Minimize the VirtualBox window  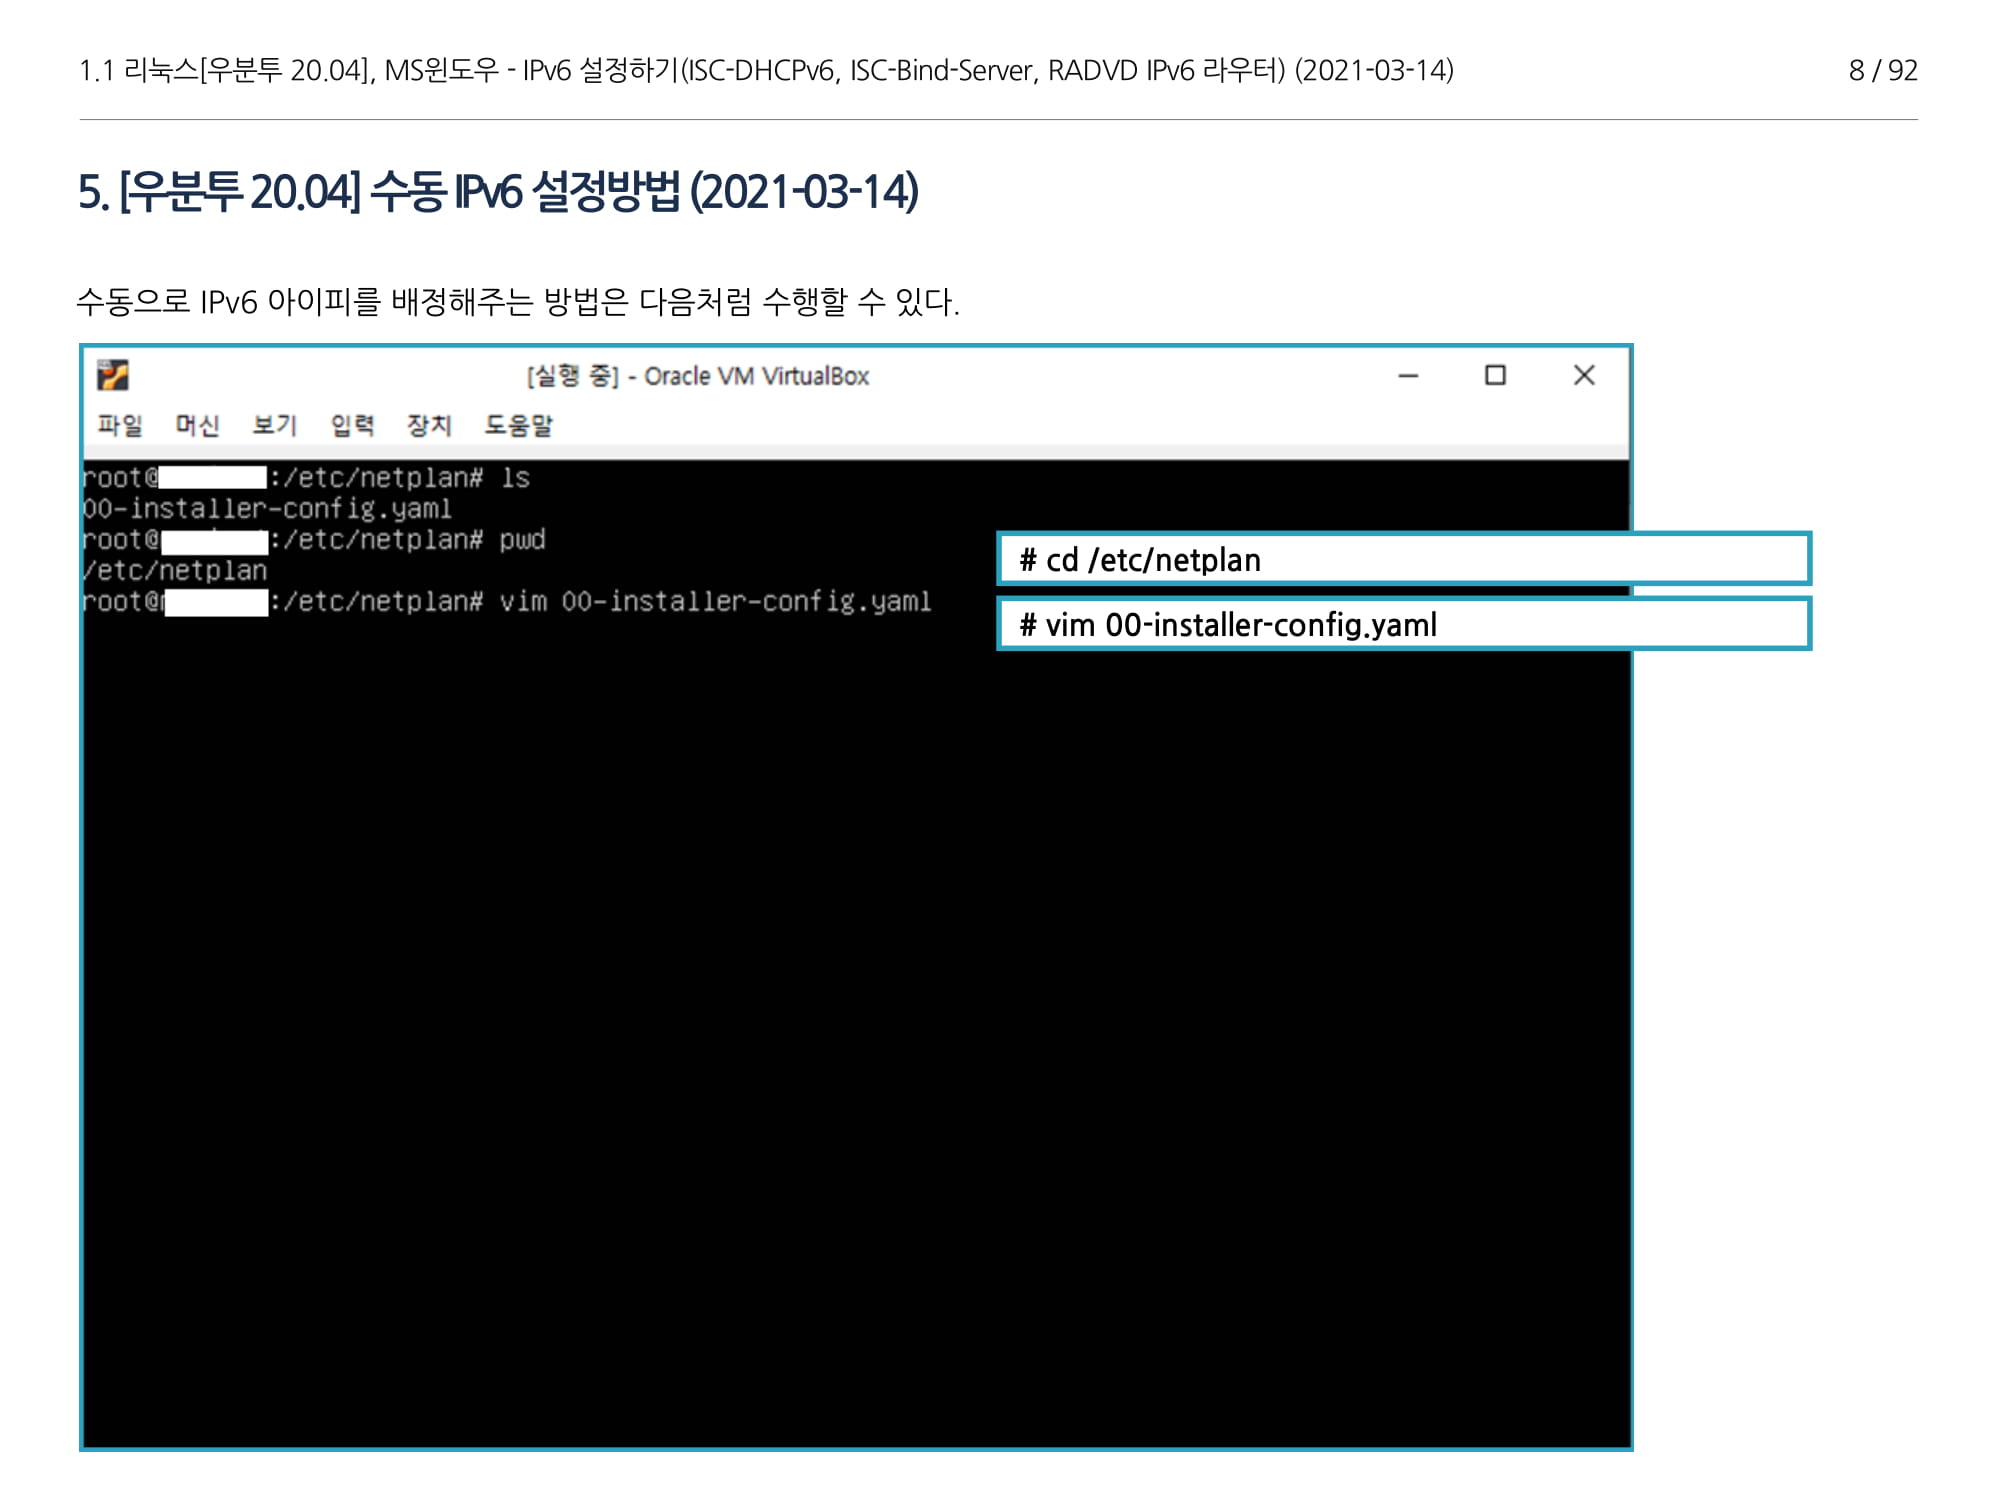(1408, 376)
